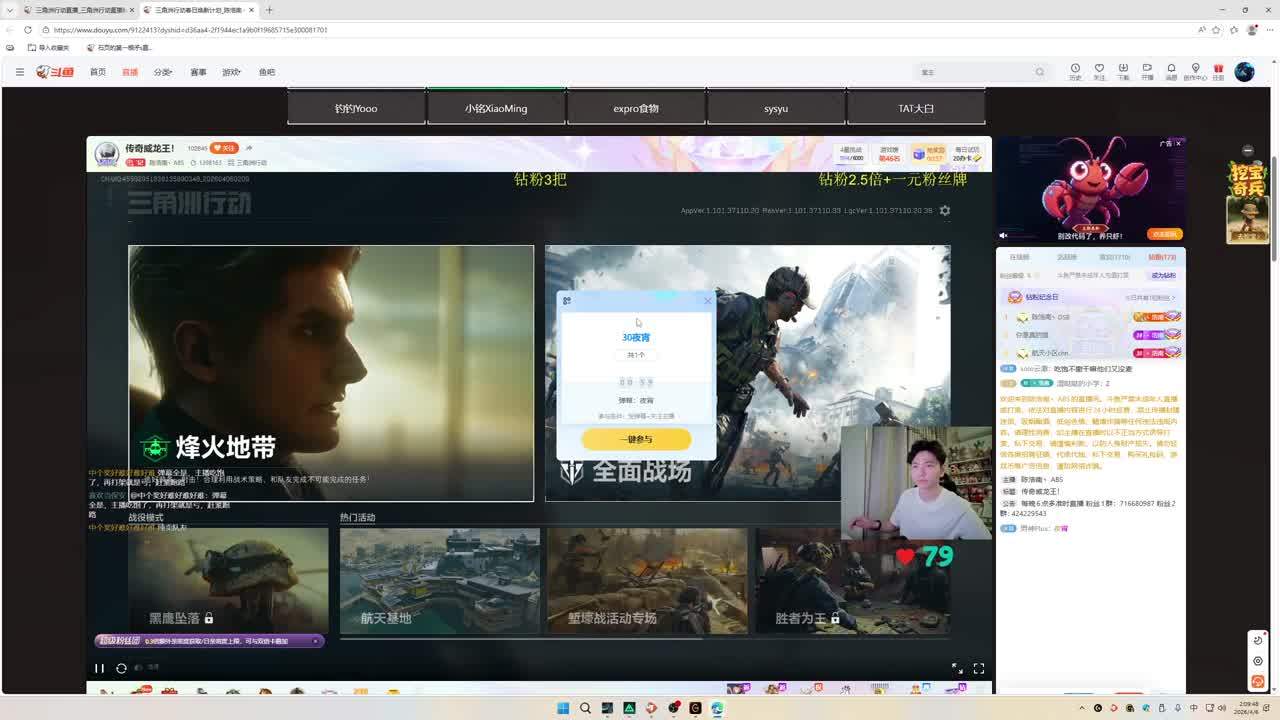Follow streamer with the orange heart button

[224, 148]
